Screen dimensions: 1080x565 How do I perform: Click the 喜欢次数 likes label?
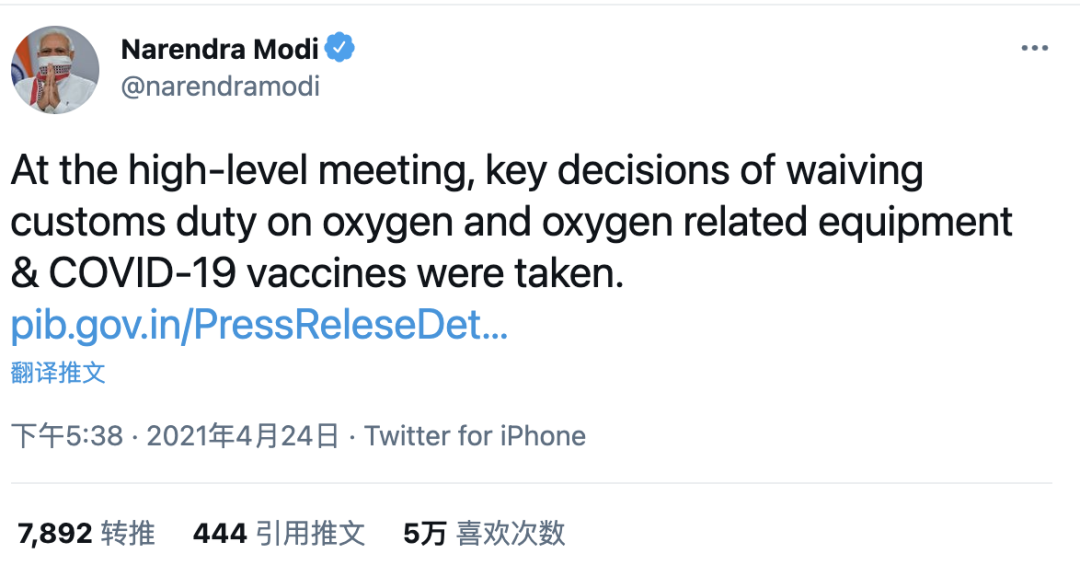pos(510,534)
